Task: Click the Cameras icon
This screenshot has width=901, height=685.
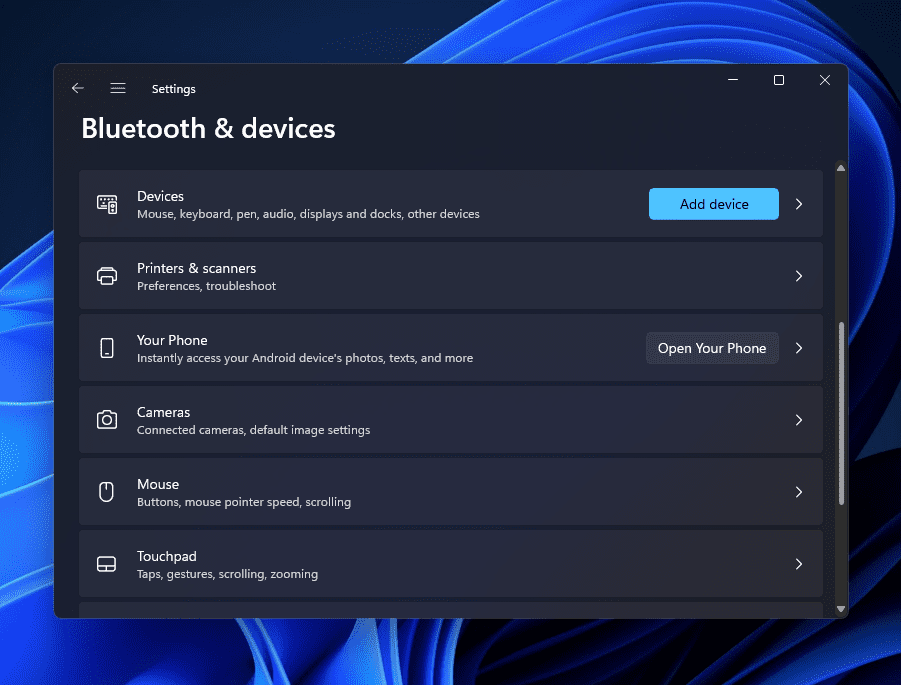Action: 107,420
